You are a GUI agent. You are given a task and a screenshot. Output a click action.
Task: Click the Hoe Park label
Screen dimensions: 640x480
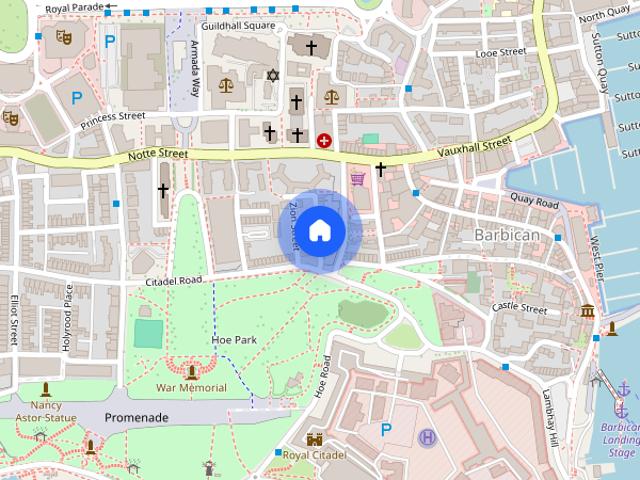click(234, 340)
